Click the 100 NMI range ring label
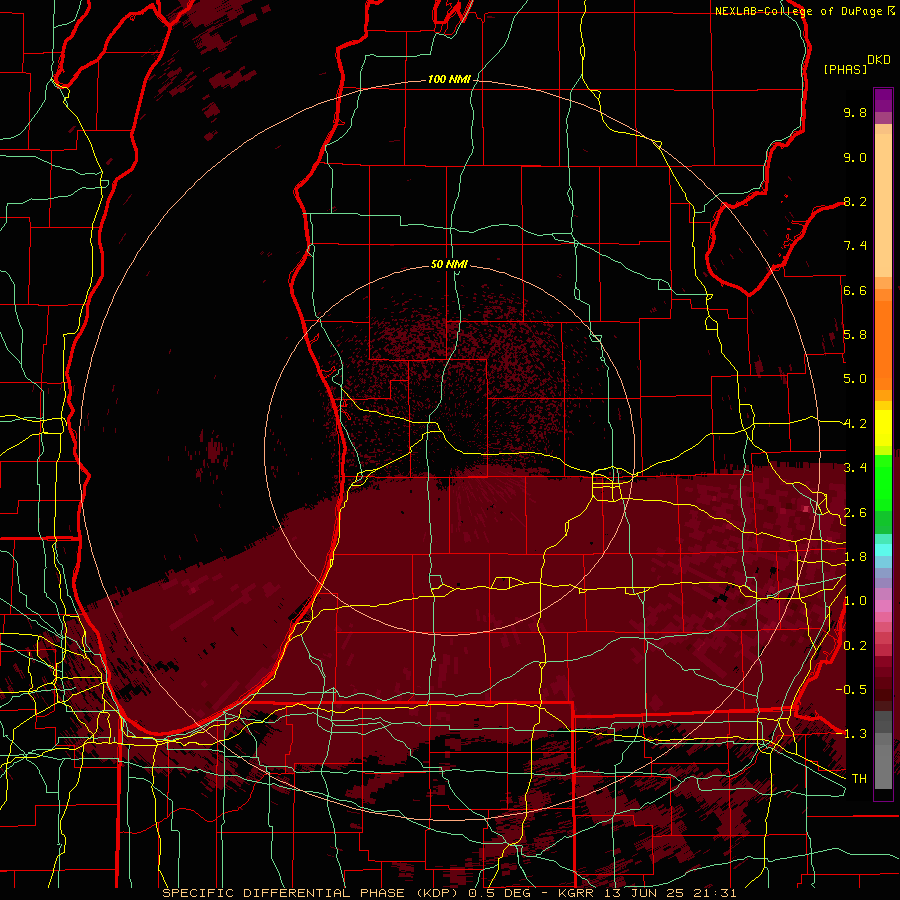Image resolution: width=900 pixels, height=900 pixels. (449, 79)
